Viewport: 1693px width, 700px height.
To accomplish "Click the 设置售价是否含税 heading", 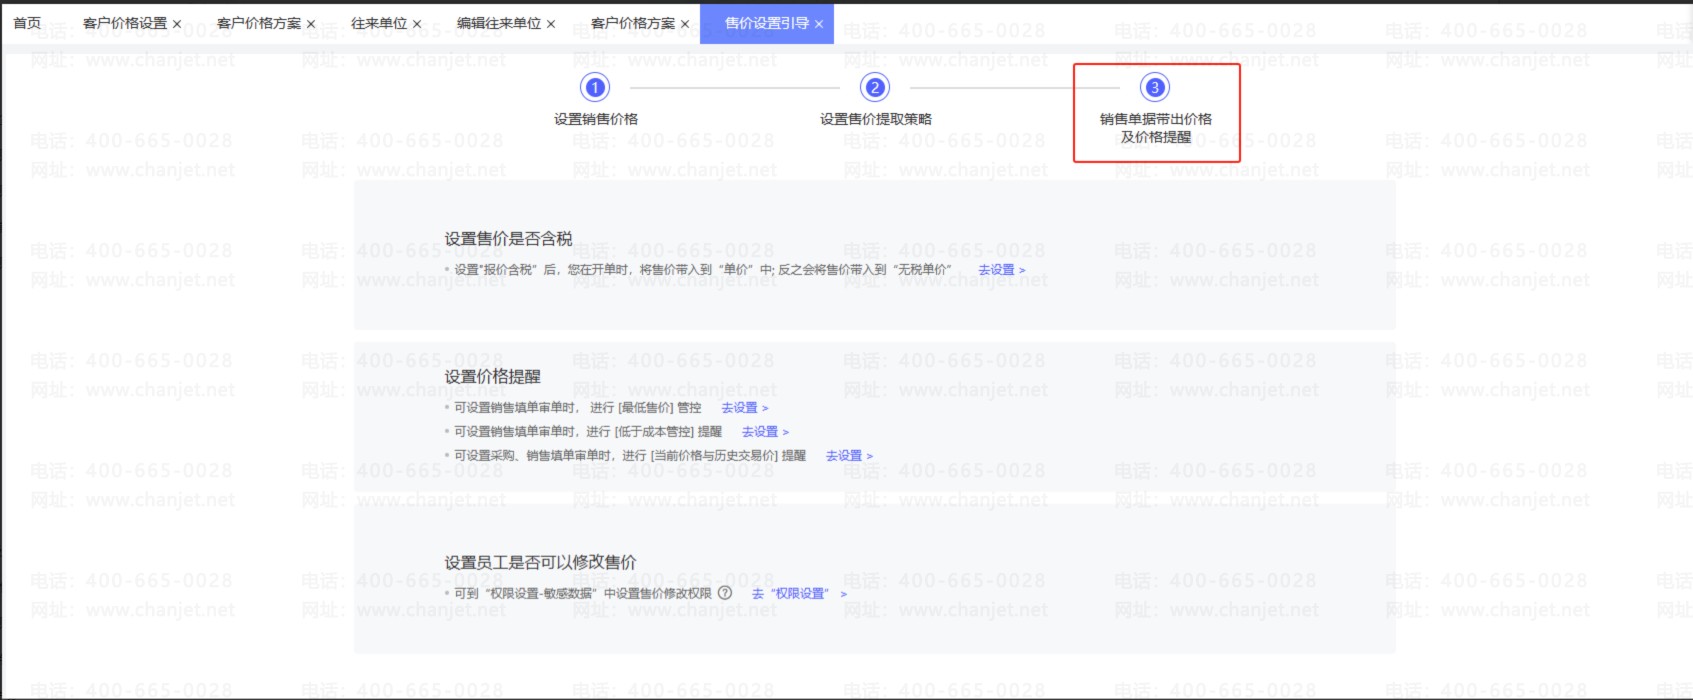I will [508, 239].
